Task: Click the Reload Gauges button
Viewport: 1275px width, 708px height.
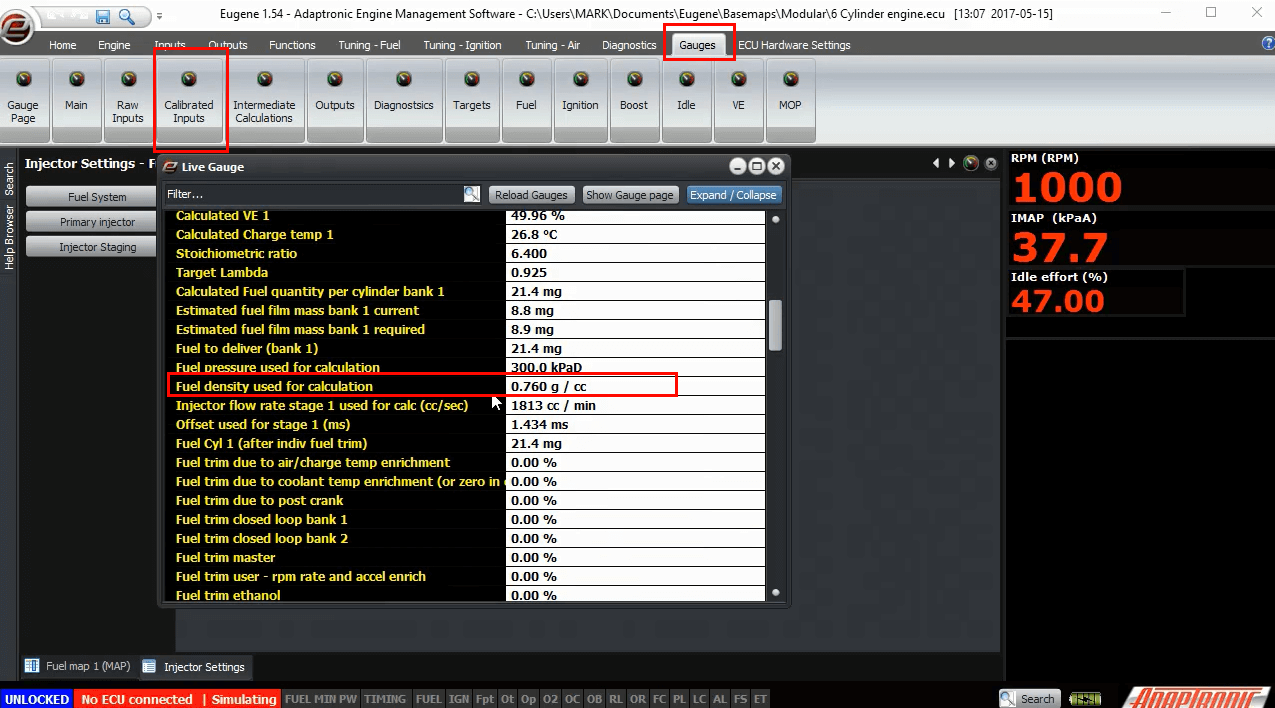Action: 531,195
